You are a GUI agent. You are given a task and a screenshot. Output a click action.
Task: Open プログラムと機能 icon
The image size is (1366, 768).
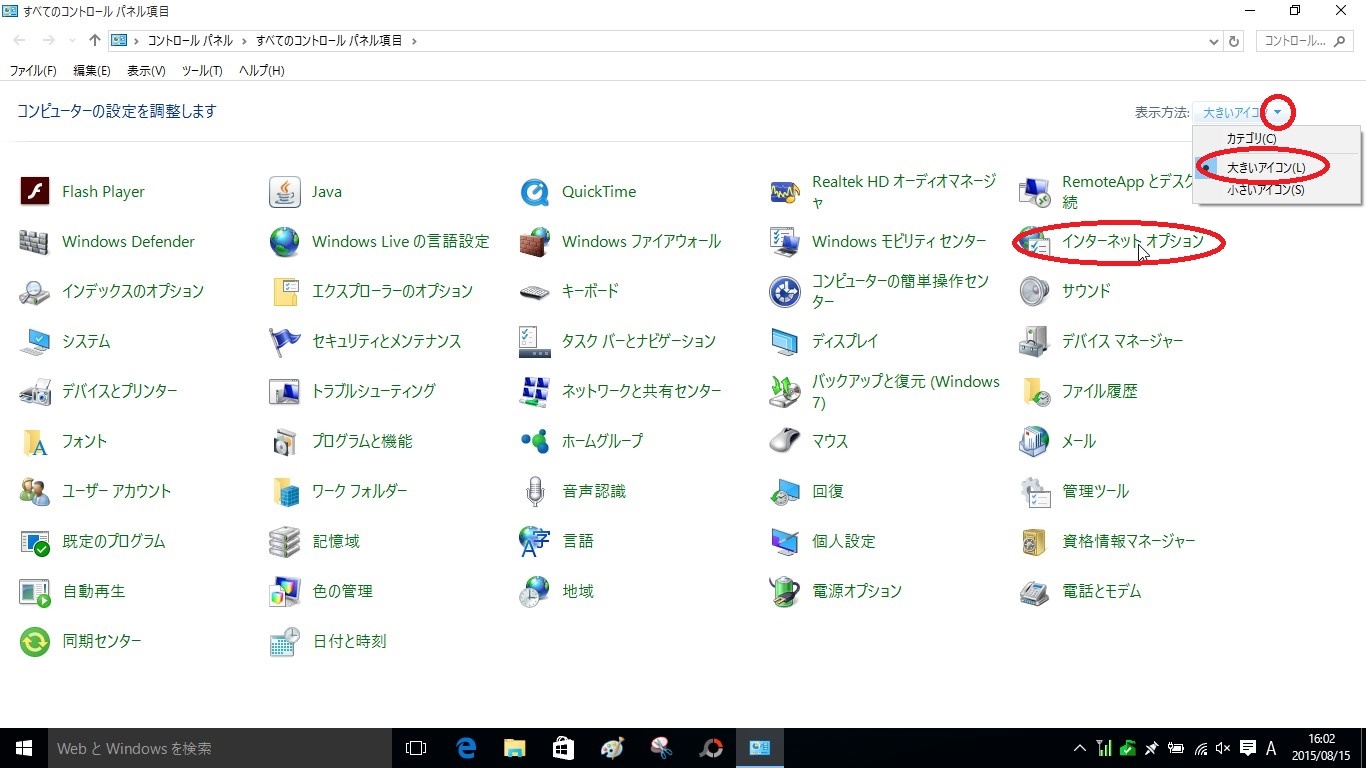pyautogui.click(x=285, y=441)
